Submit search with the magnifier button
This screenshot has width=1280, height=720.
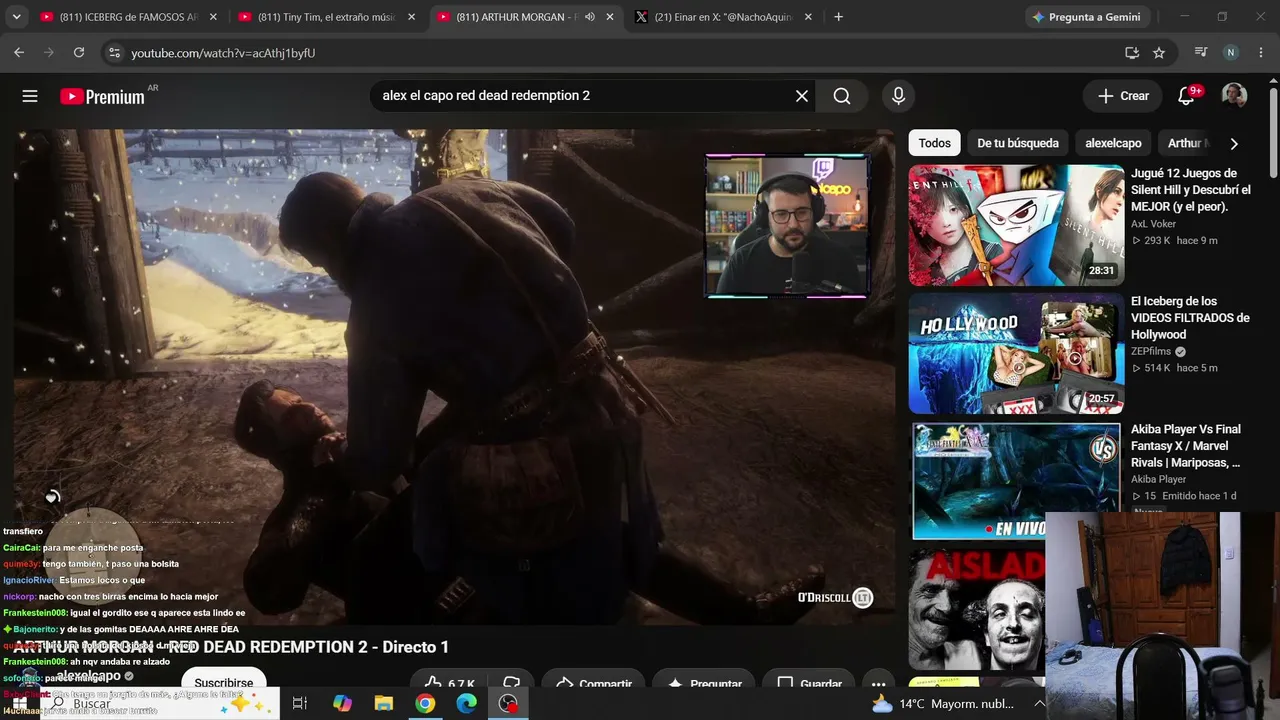(842, 96)
